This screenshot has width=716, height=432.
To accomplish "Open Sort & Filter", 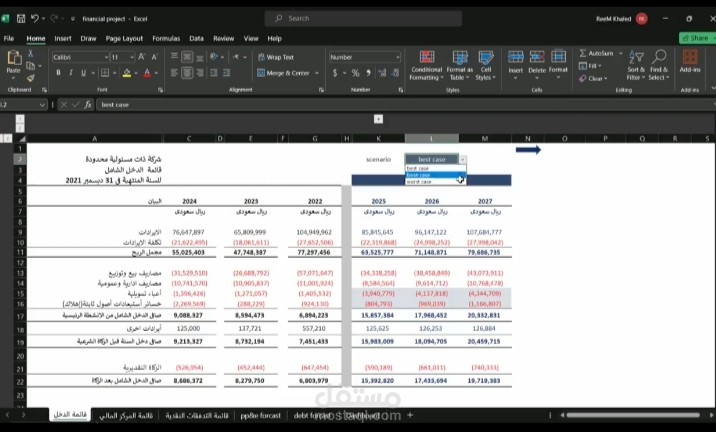I will (636, 65).
